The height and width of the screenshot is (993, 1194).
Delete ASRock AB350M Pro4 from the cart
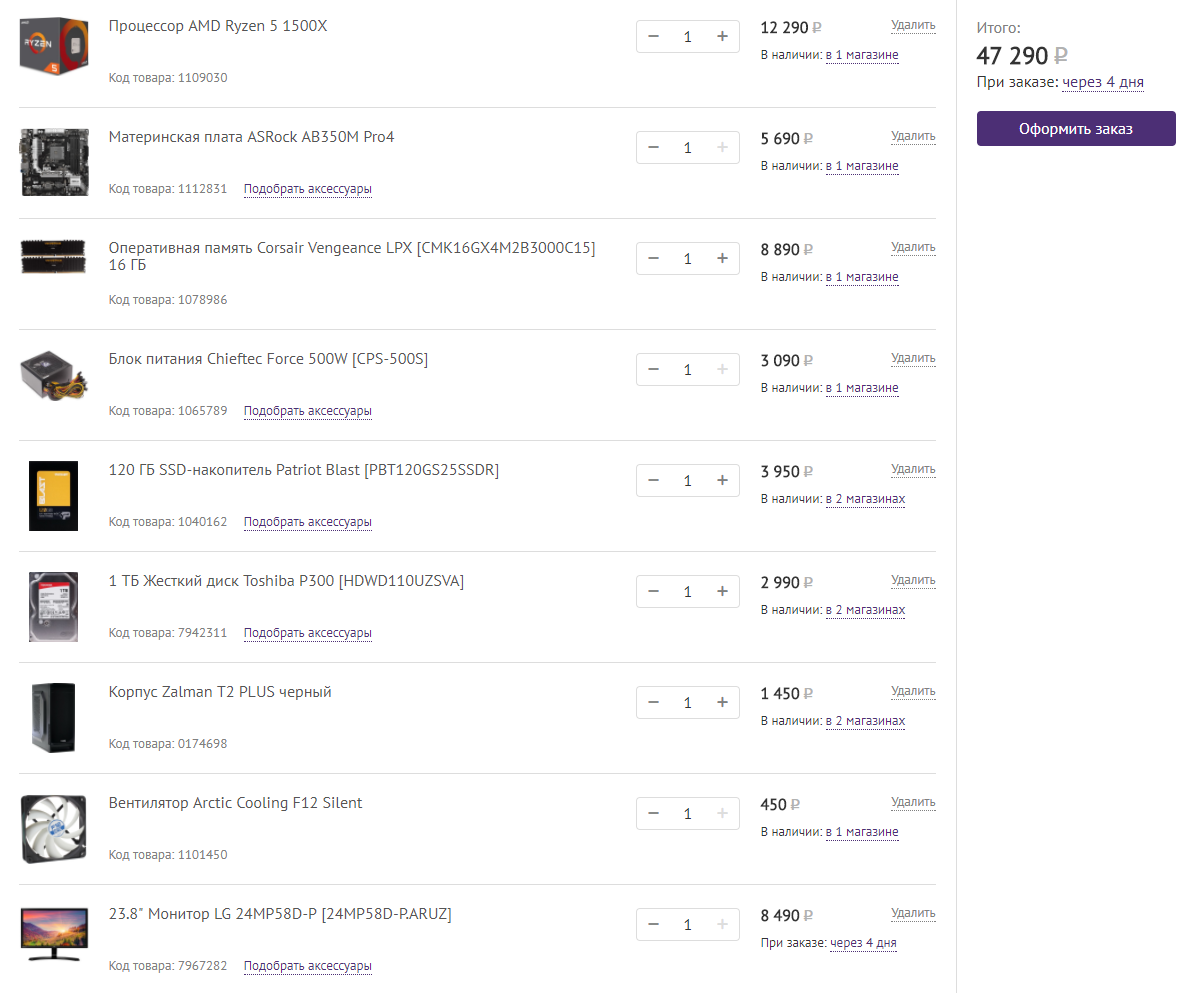pyautogui.click(x=913, y=136)
